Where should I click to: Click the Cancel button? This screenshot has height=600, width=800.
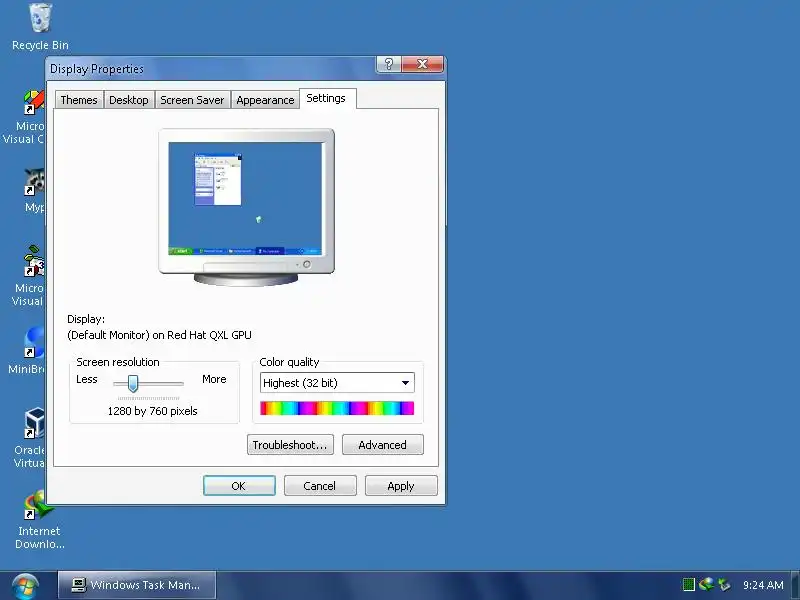click(x=320, y=486)
